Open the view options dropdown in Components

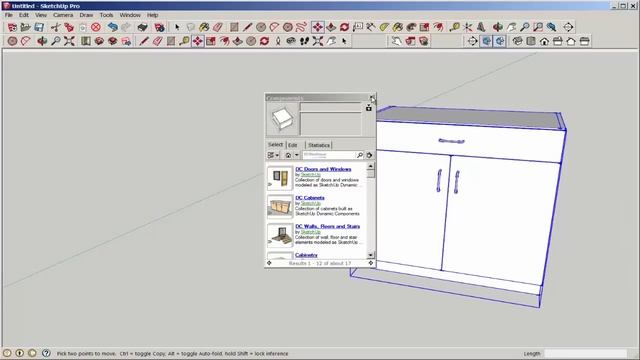pos(273,155)
